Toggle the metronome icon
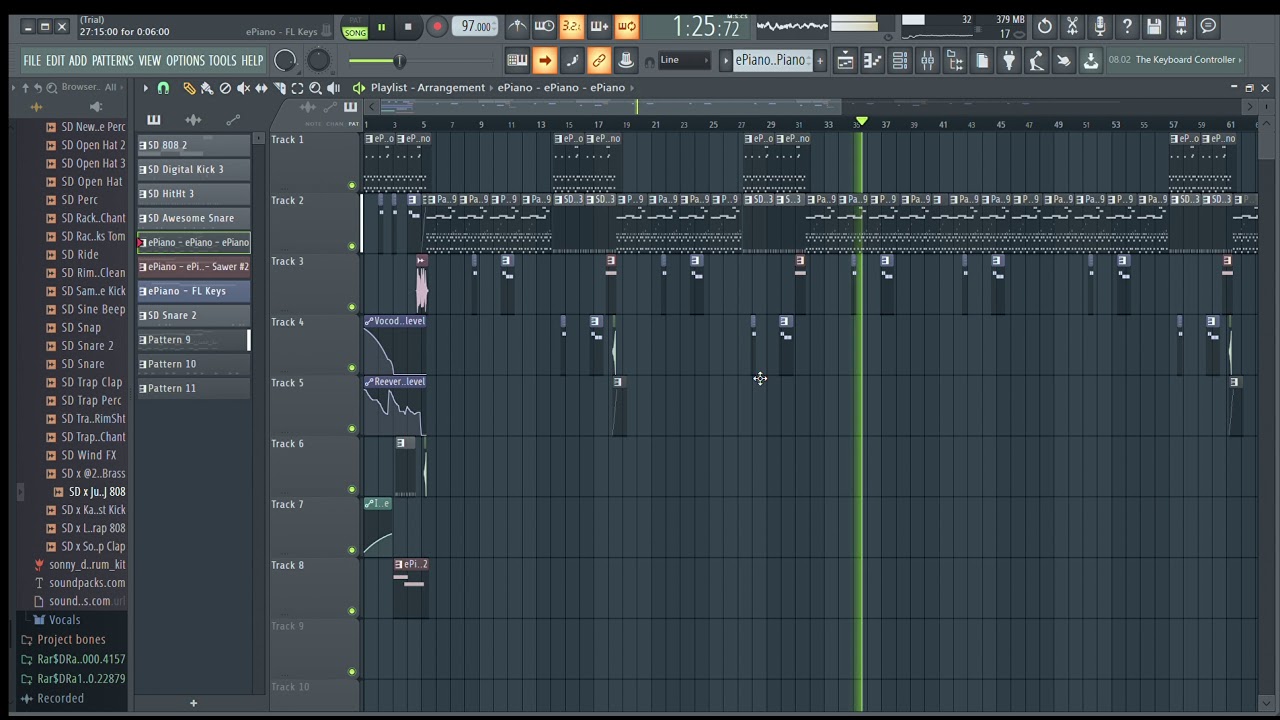The image size is (1280, 720). tap(517, 27)
